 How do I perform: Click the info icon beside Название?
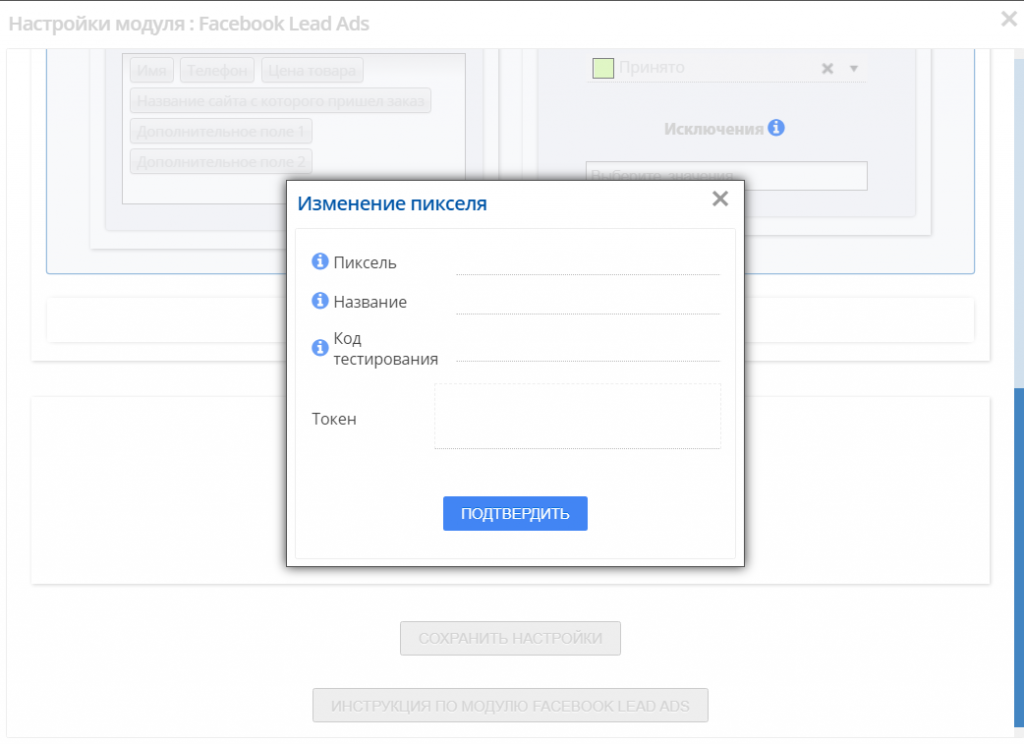point(319,300)
